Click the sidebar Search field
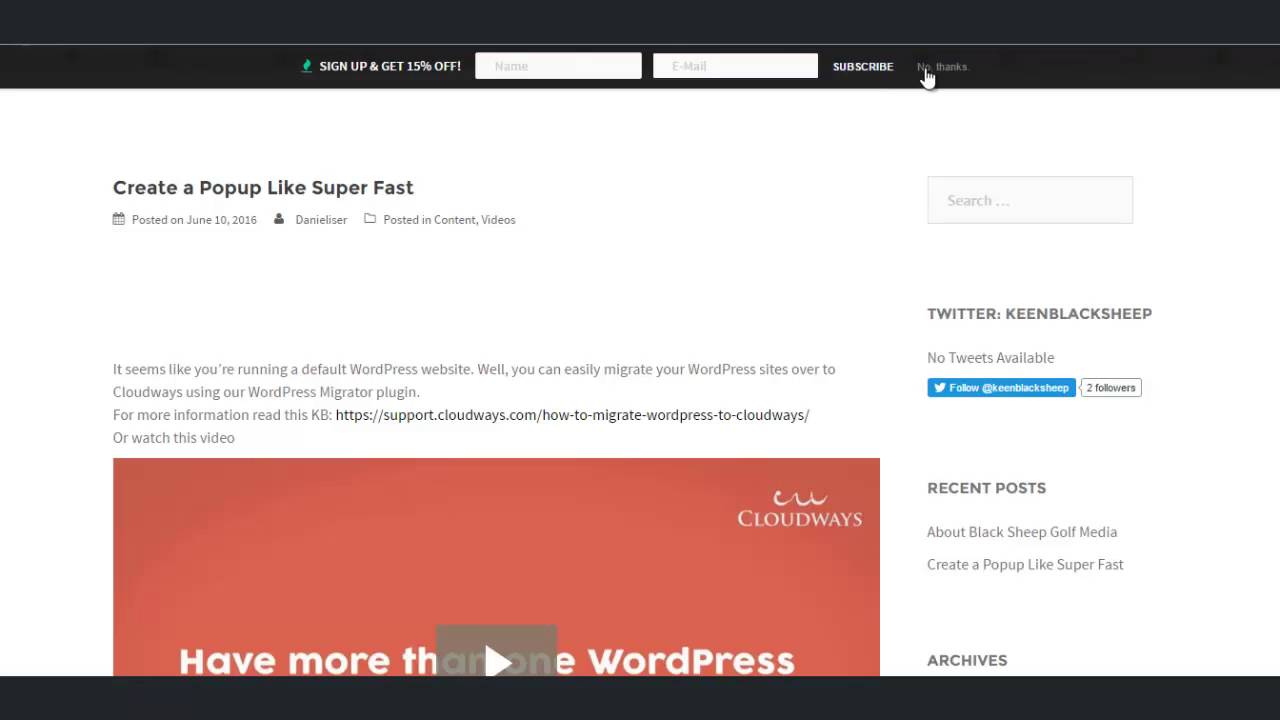 pos(1030,200)
